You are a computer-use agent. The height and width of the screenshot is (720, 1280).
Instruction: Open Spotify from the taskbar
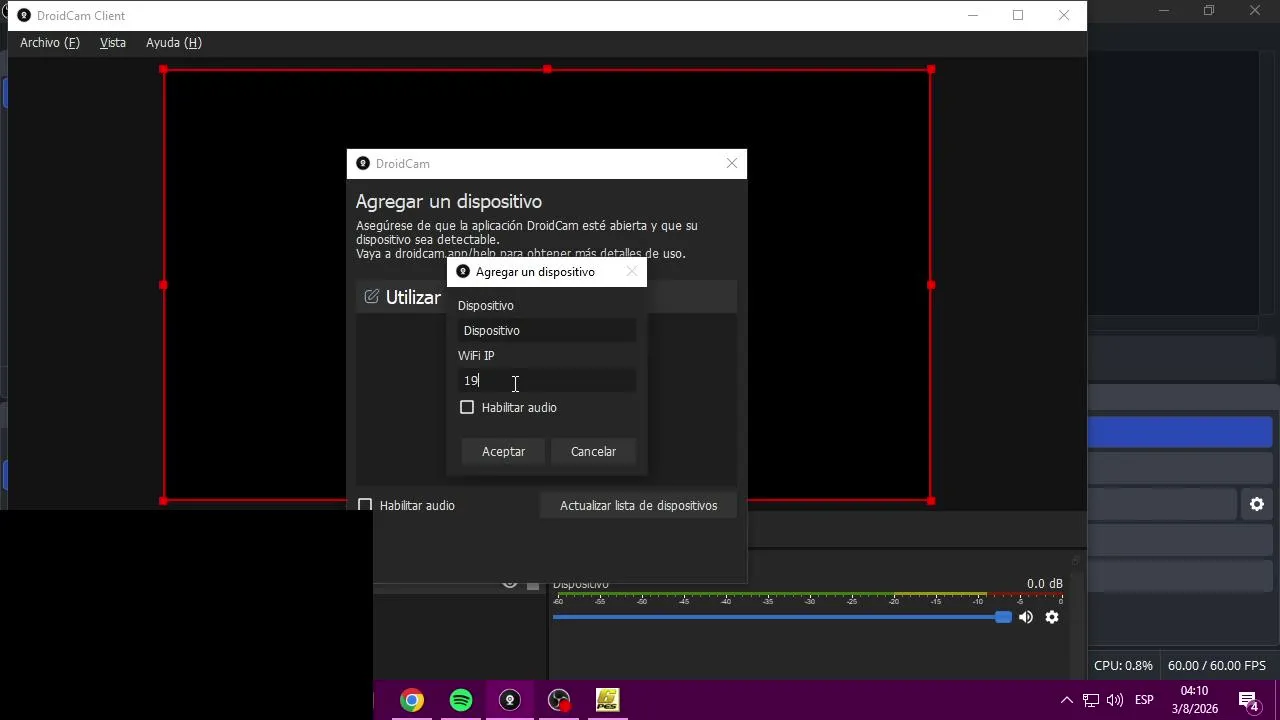pyautogui.click(x=461, y=700)
